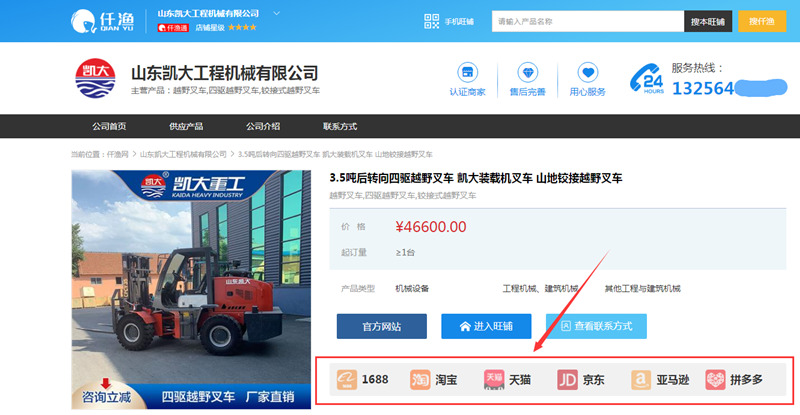Click the 服务热线 phone number
The width and height of the screenshot is (800, 415).
click(x=730, y=88)
